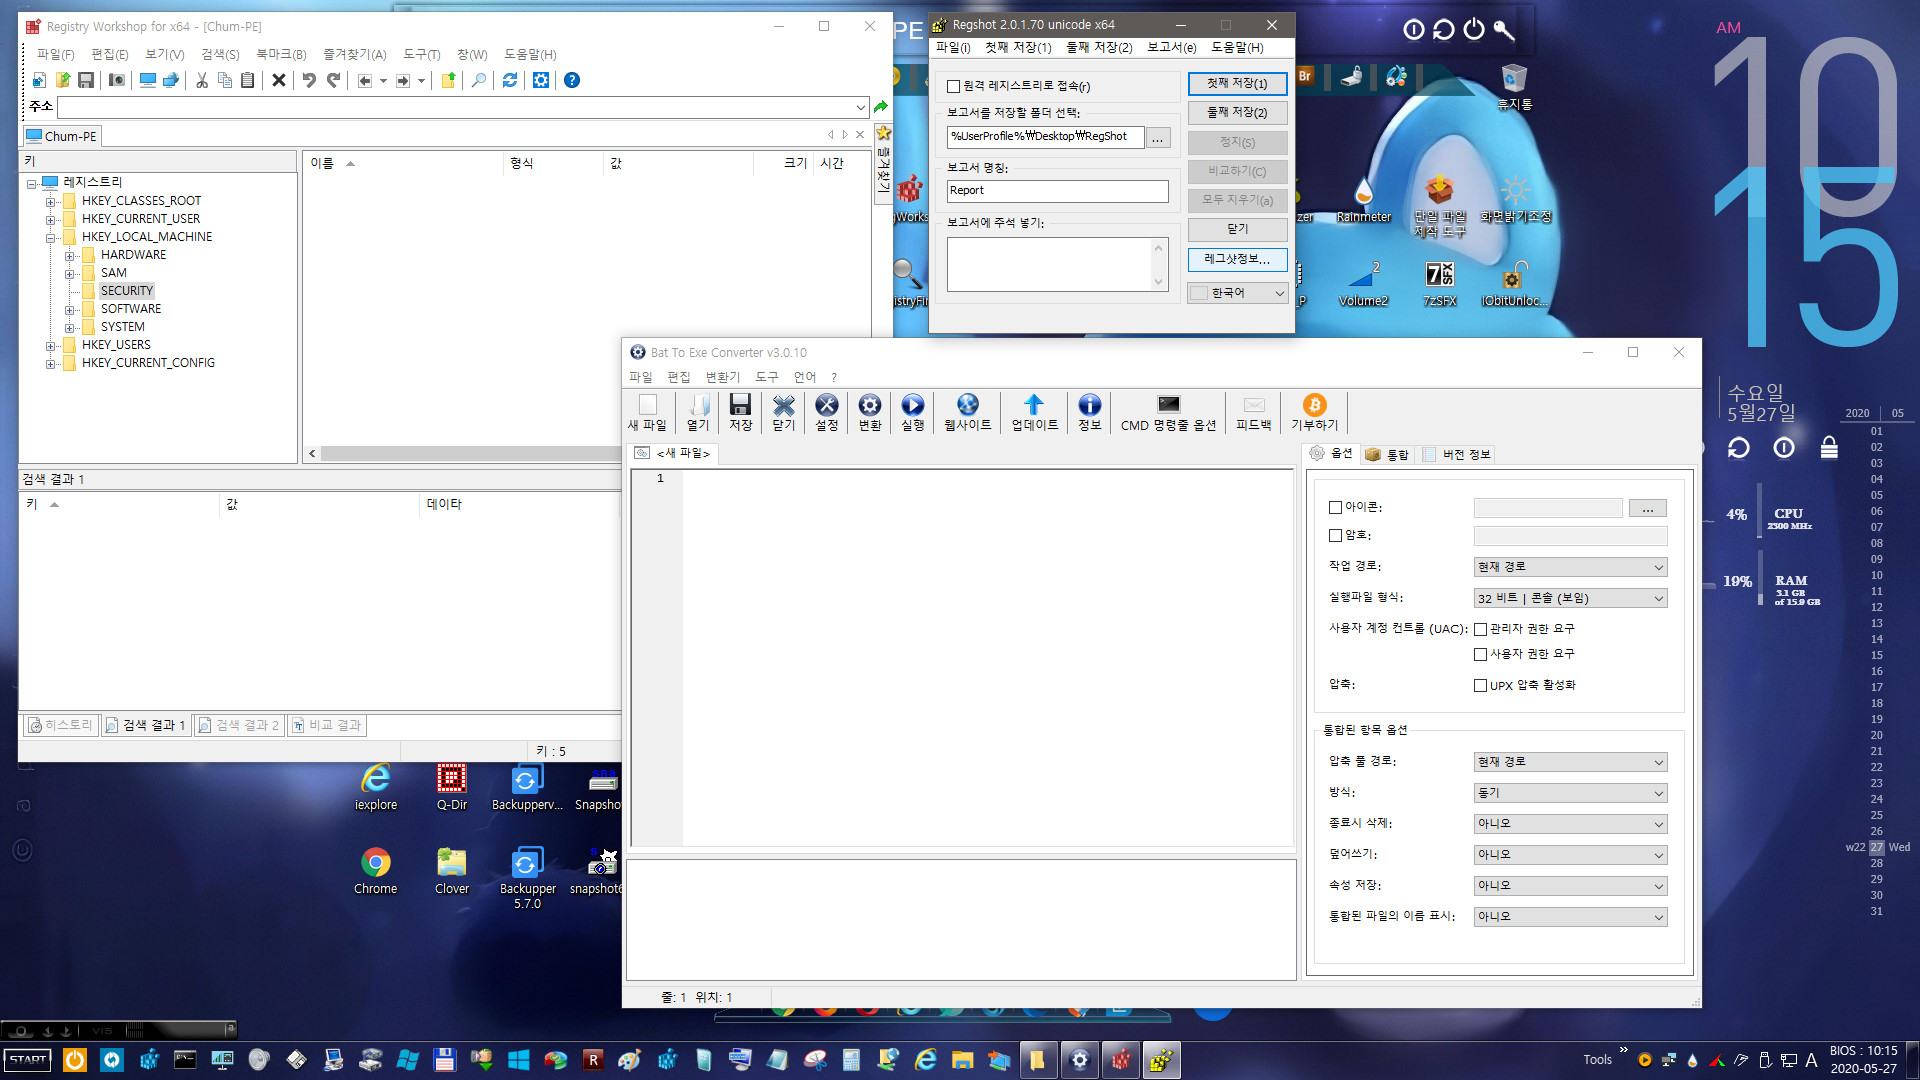Click the Go green arrow beside address bar
This screenshot has width=1920, height=1080.
[881, 107]
